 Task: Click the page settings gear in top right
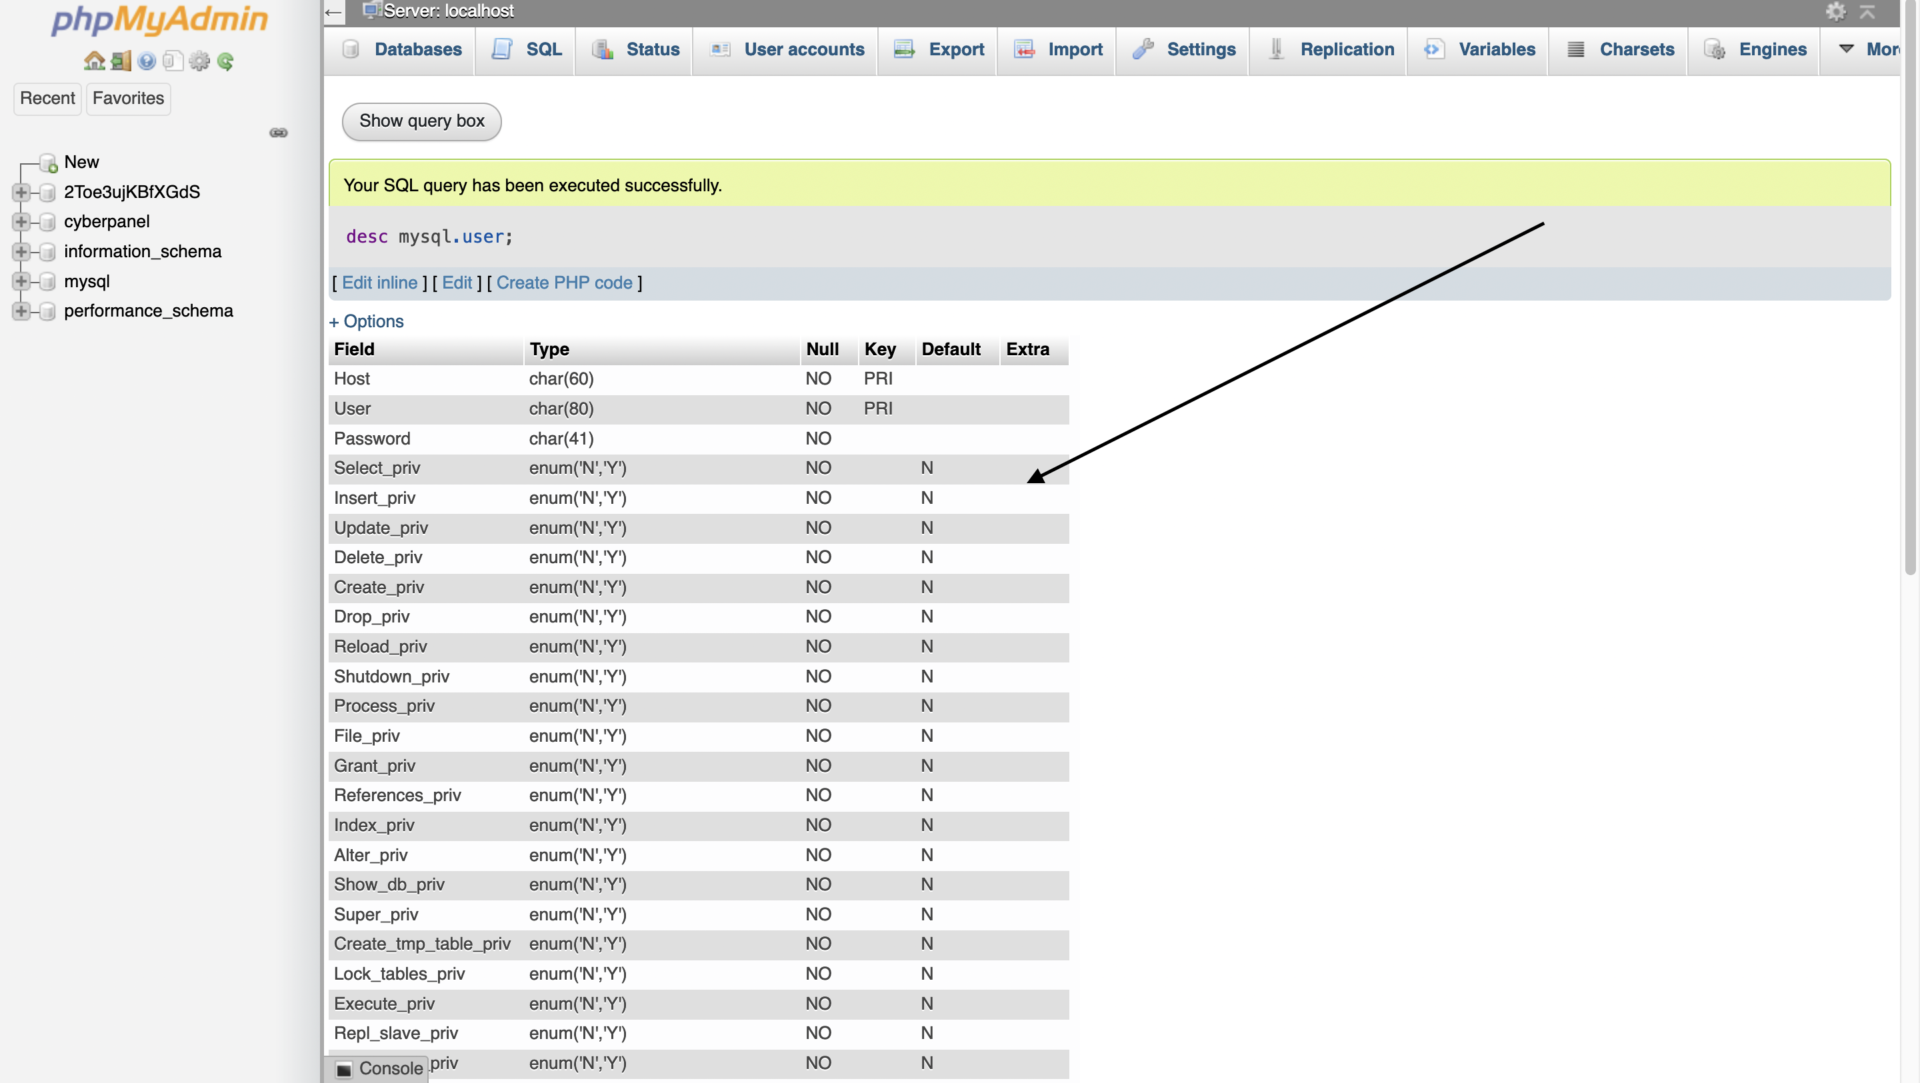click(1836, 11)
